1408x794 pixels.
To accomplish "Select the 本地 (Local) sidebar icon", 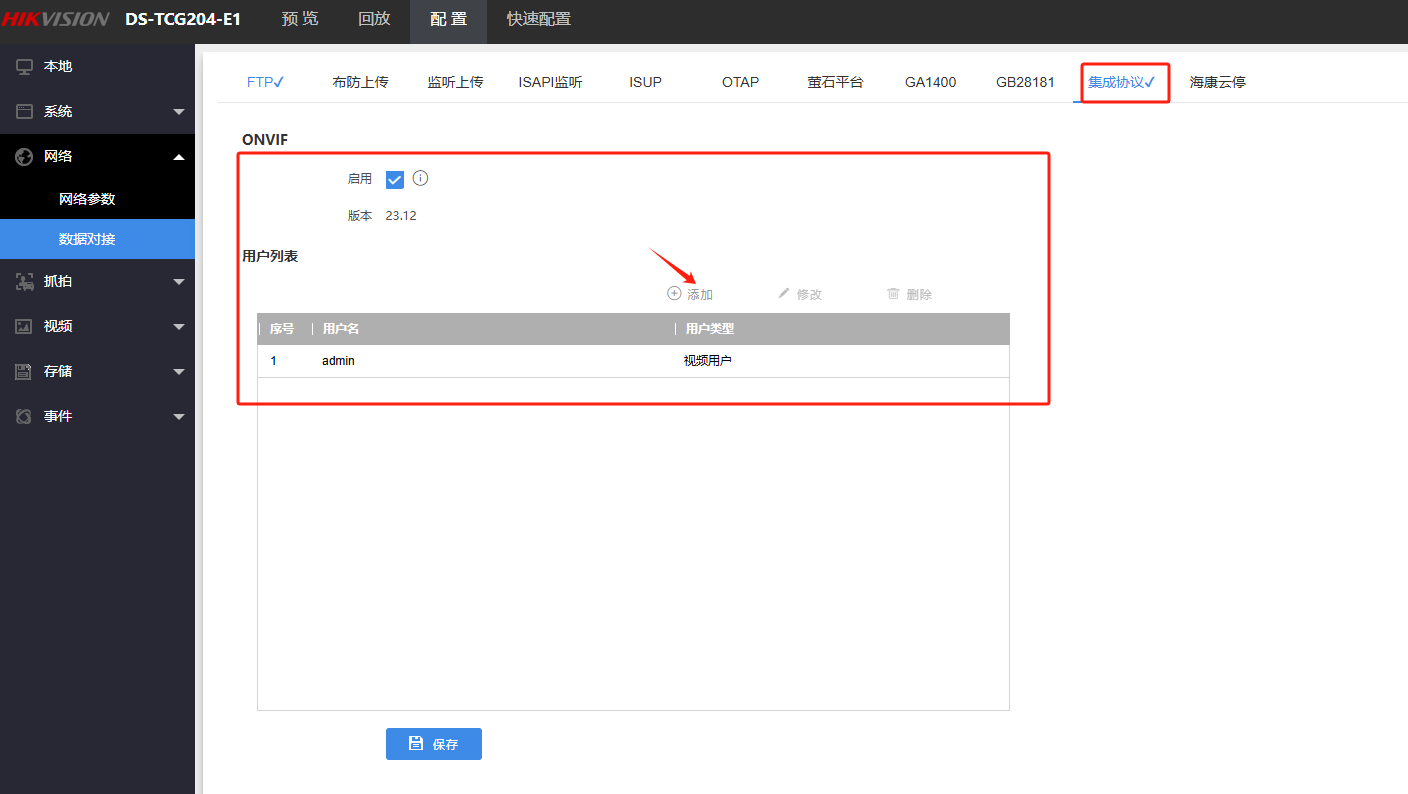I will click(22, 66).
